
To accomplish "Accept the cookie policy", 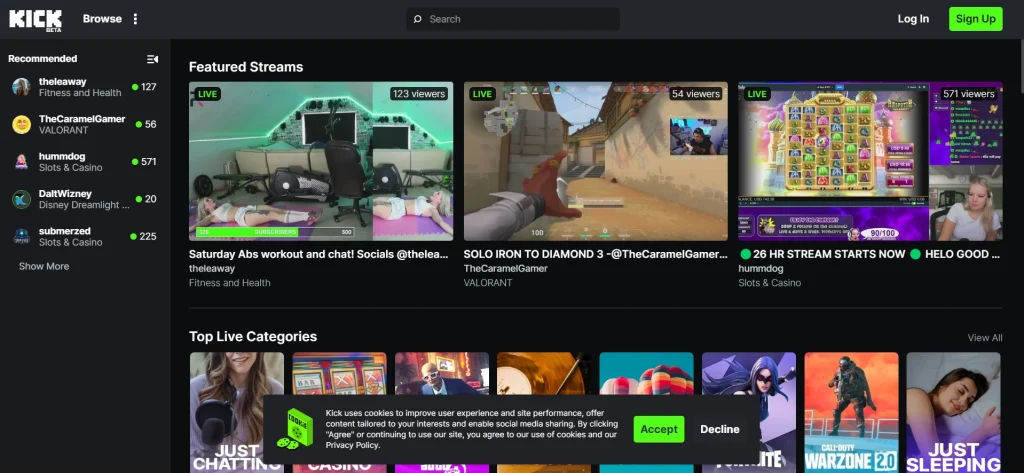I will [659, 429].
